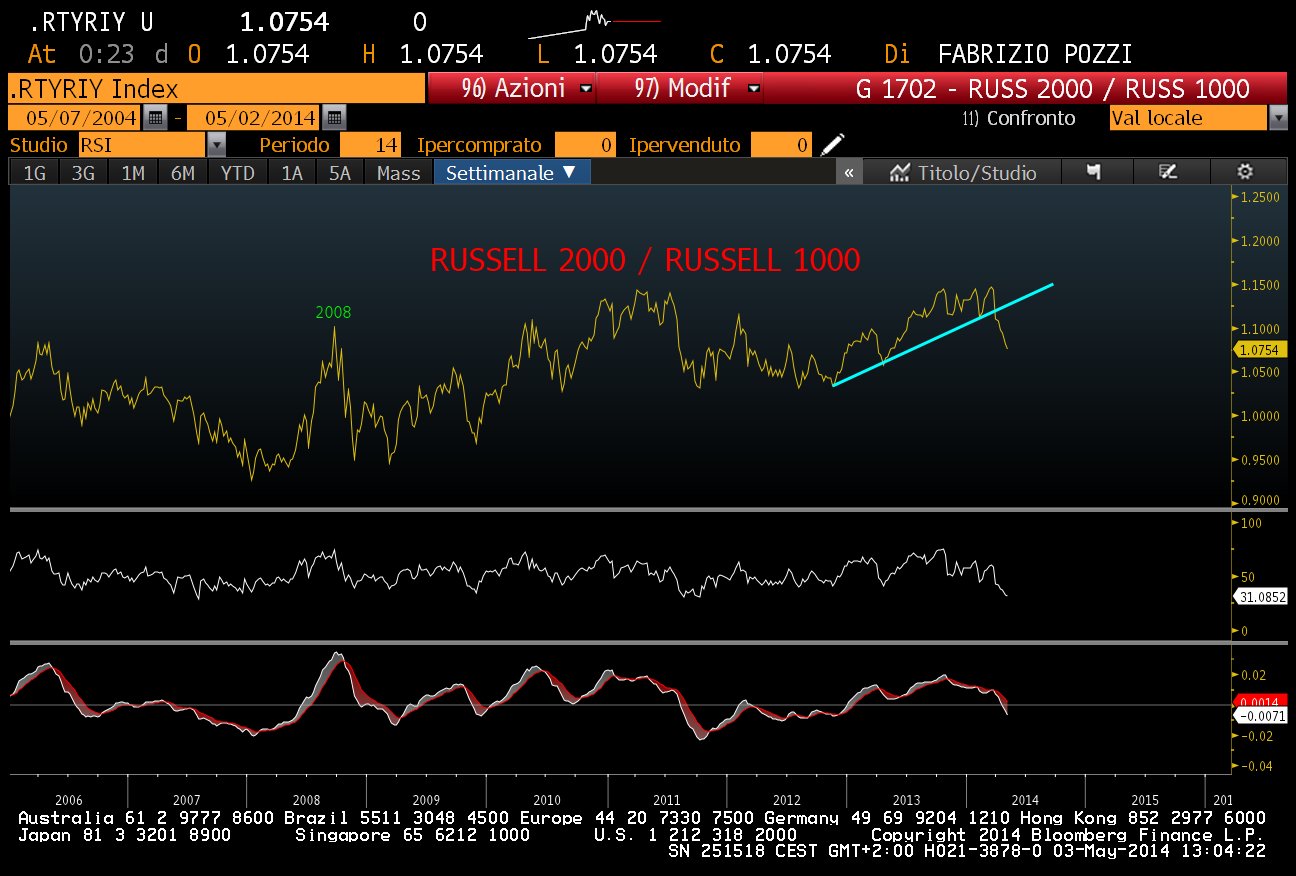Select the 6M time range tab

pos(183,173)
